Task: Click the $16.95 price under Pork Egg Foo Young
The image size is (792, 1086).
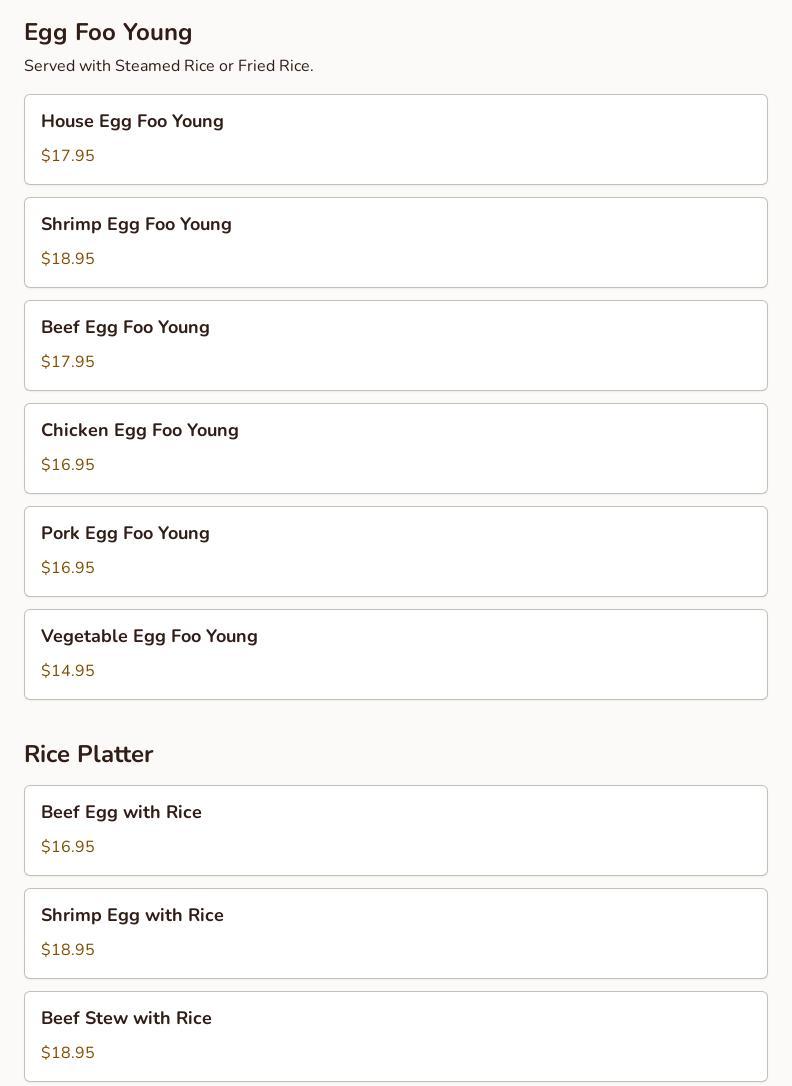Action: (68, 568)
